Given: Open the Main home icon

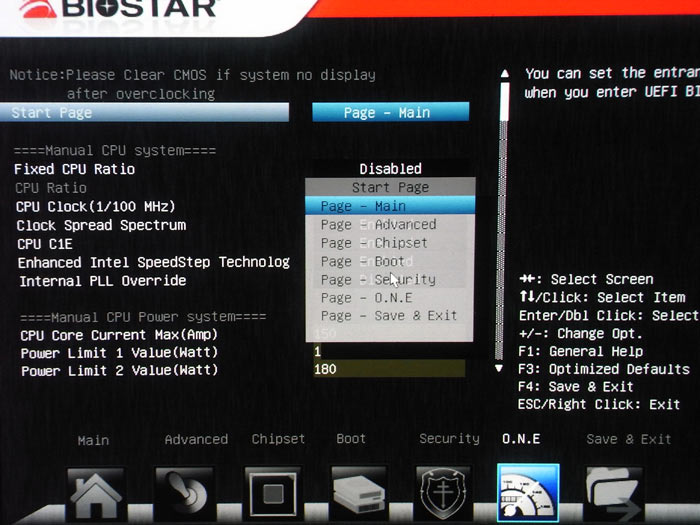Looking at the screenshot, I should 95,495.
